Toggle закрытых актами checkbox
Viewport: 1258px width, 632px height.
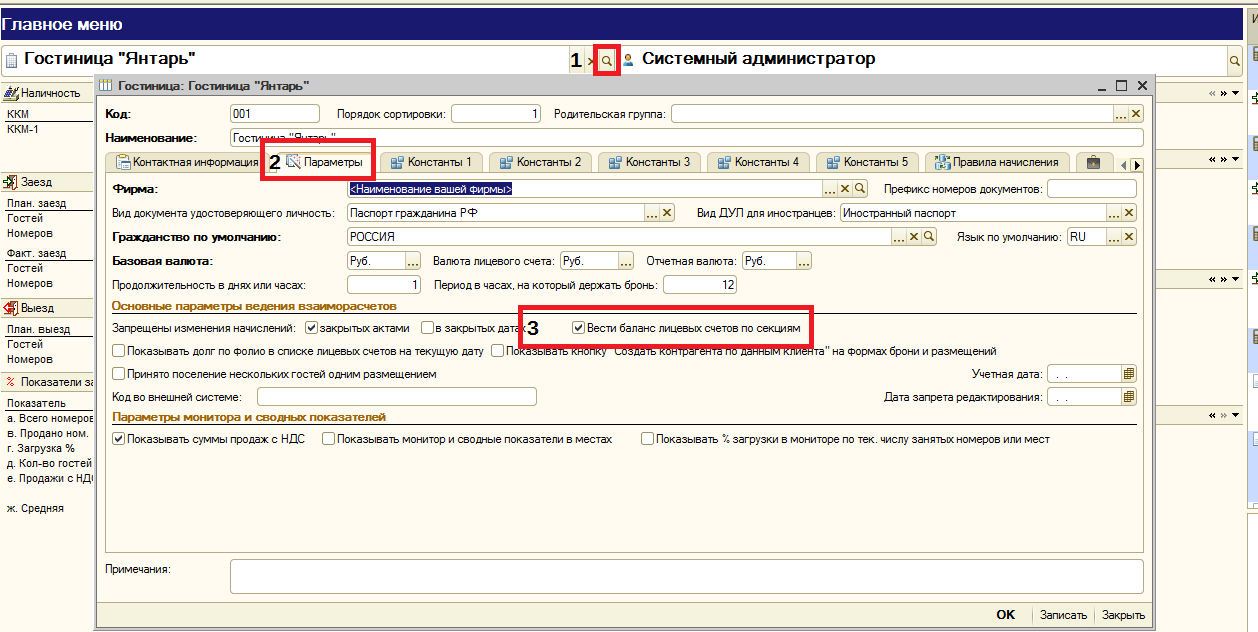click(x=311, y=328)
